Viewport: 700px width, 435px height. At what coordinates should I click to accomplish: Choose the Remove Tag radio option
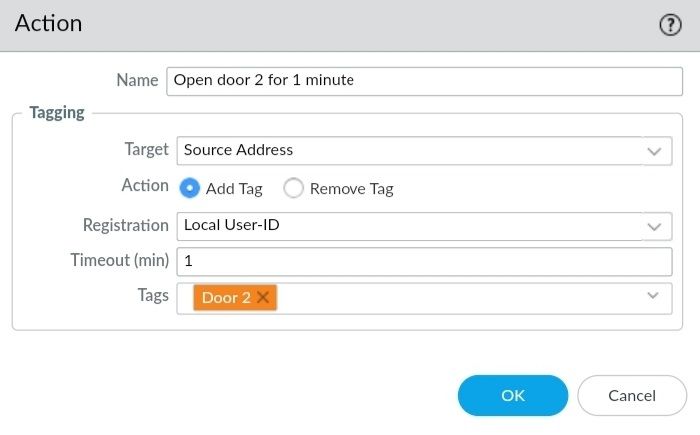294,188
